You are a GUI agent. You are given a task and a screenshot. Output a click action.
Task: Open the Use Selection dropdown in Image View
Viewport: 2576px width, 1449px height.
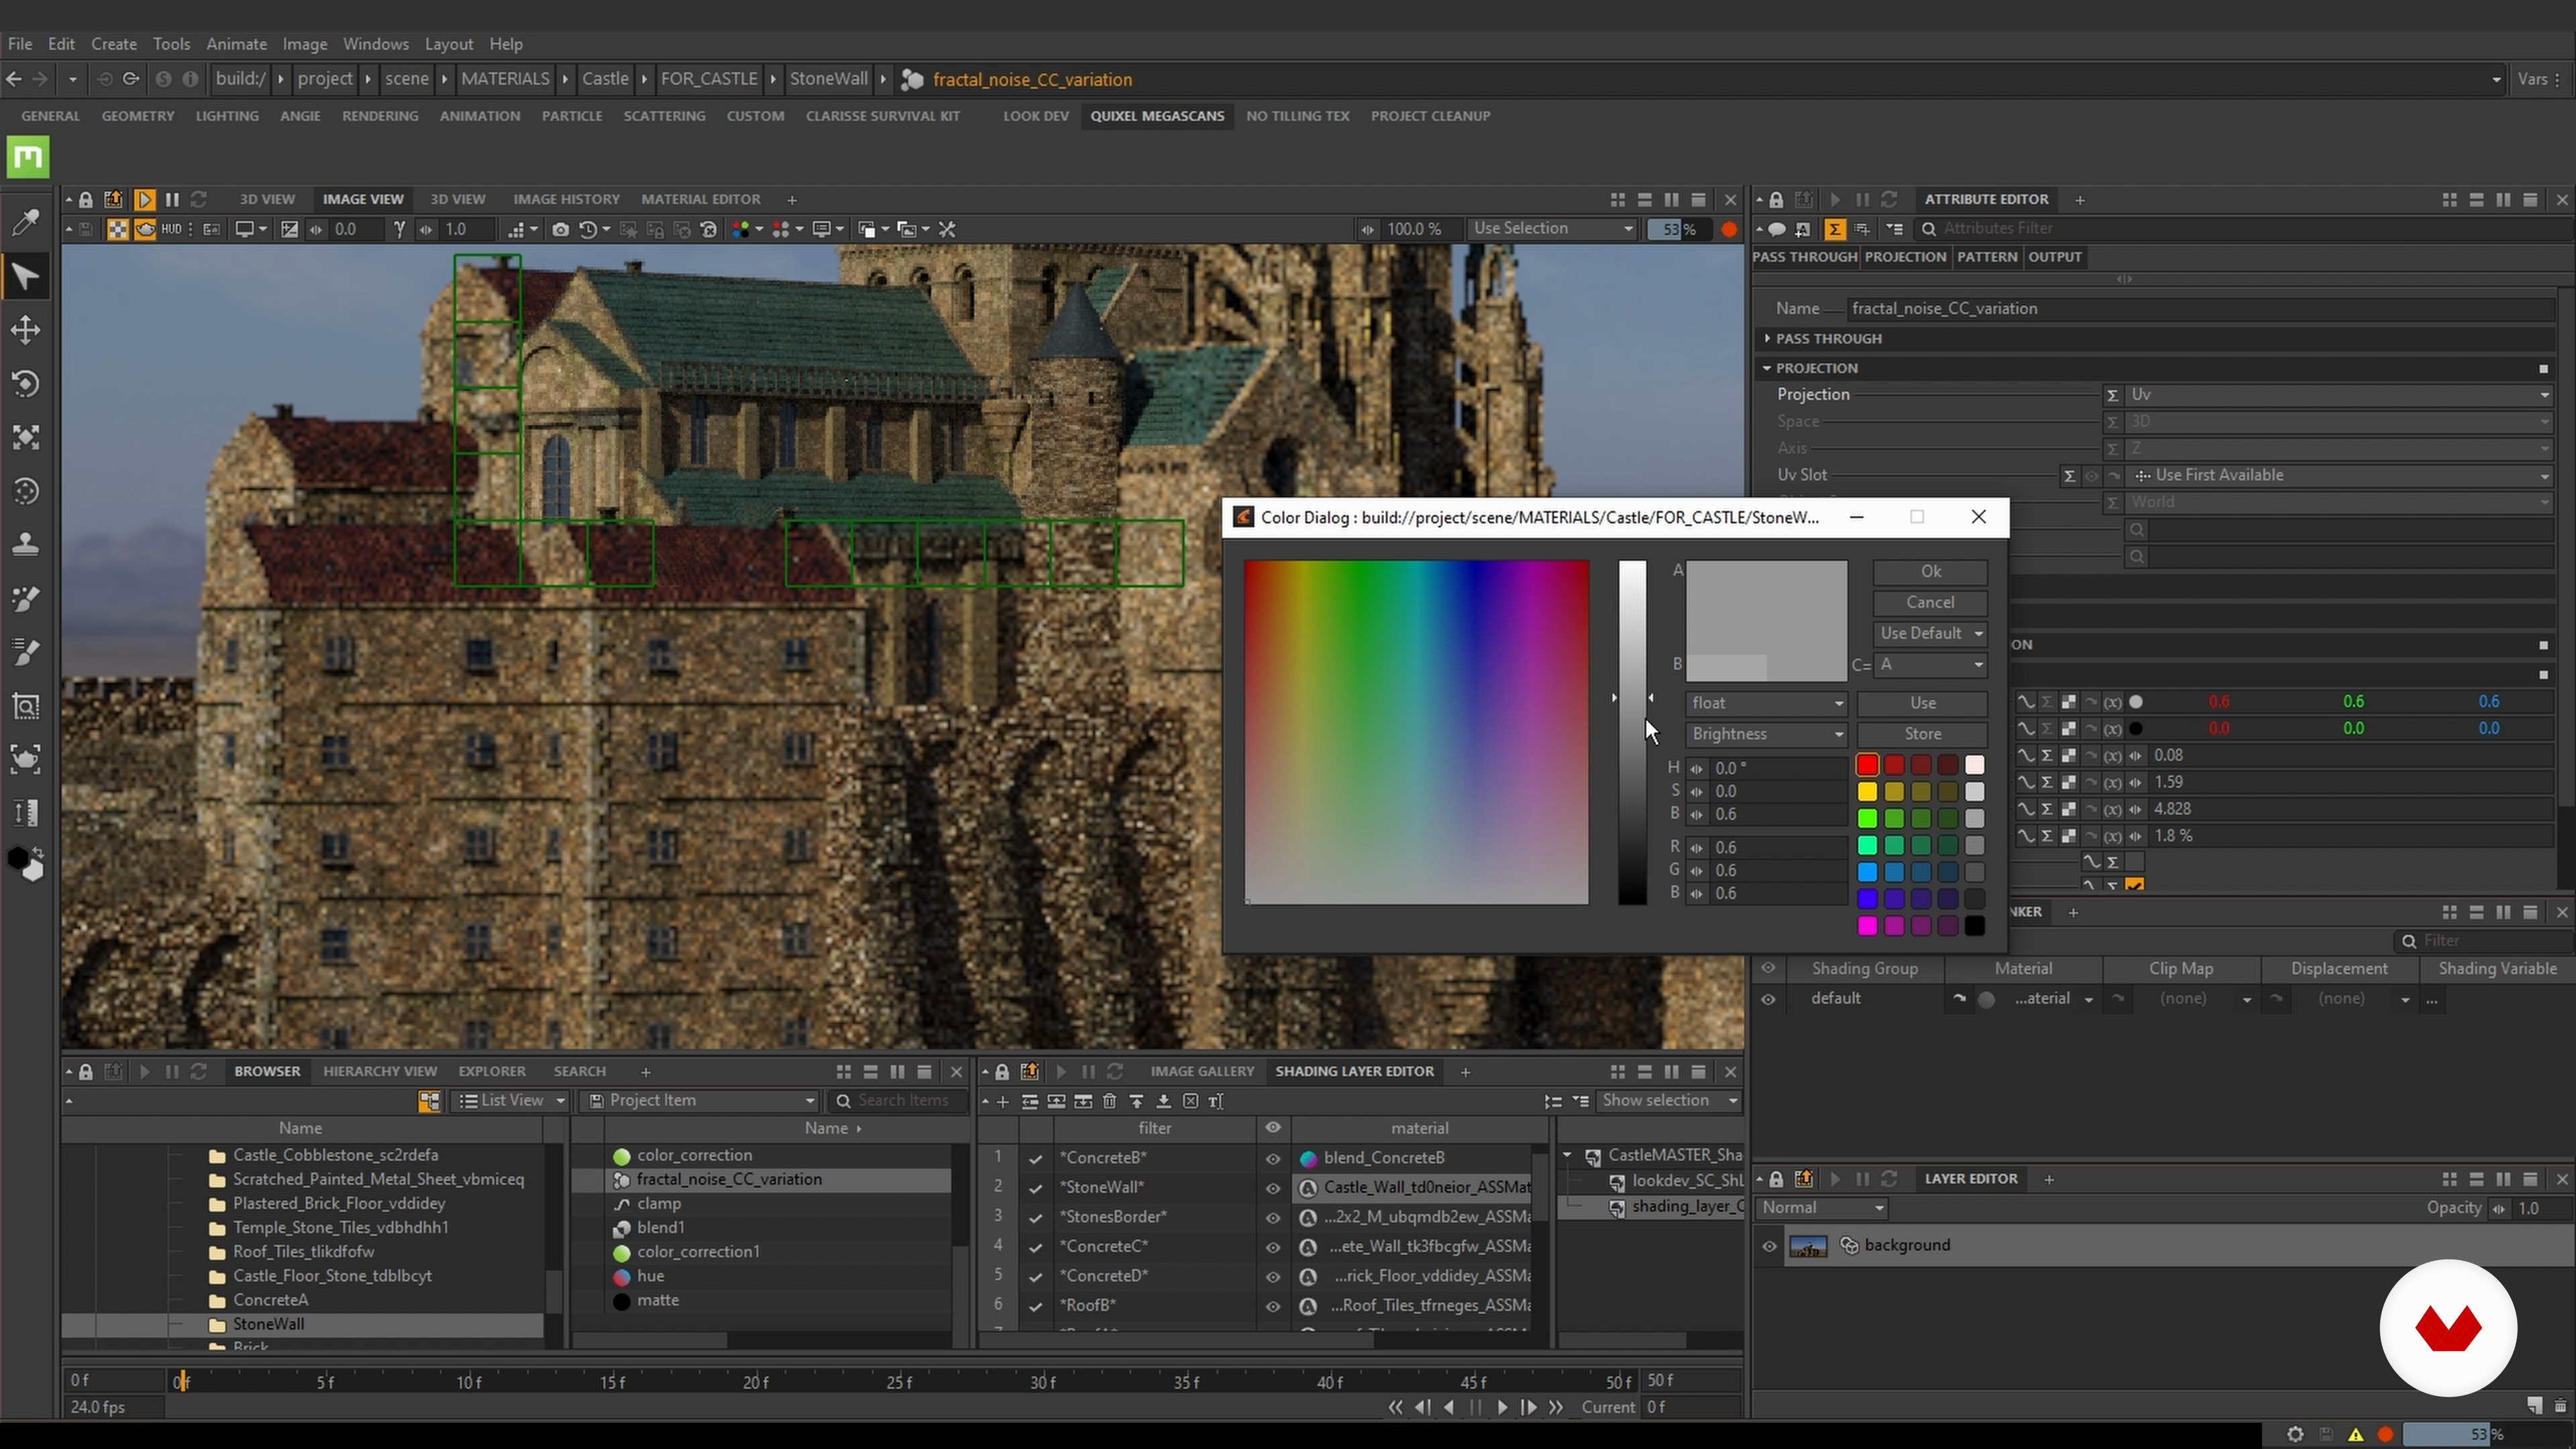click(1551, 229)
